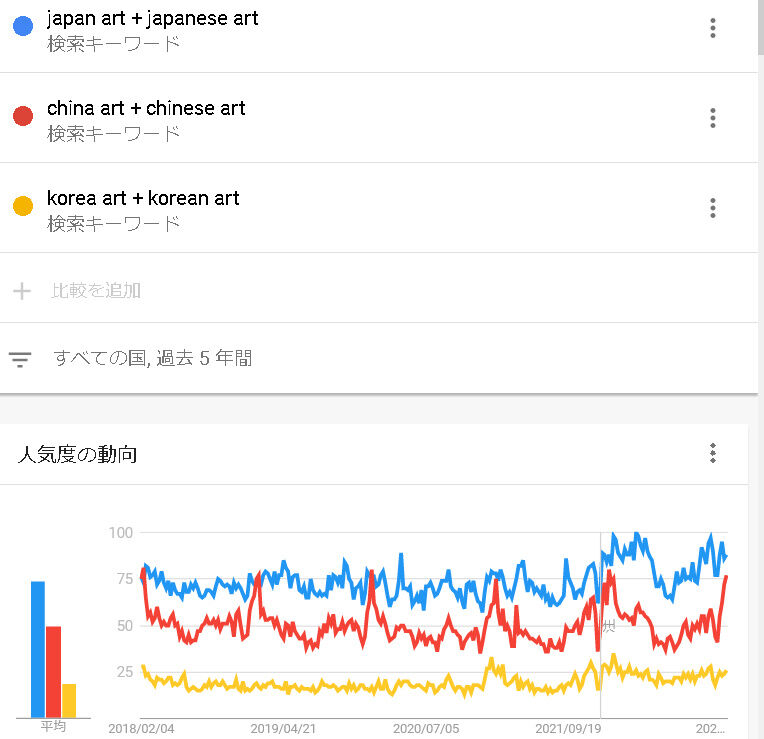Click the blue dot for japan art

[x=22, y=28]
